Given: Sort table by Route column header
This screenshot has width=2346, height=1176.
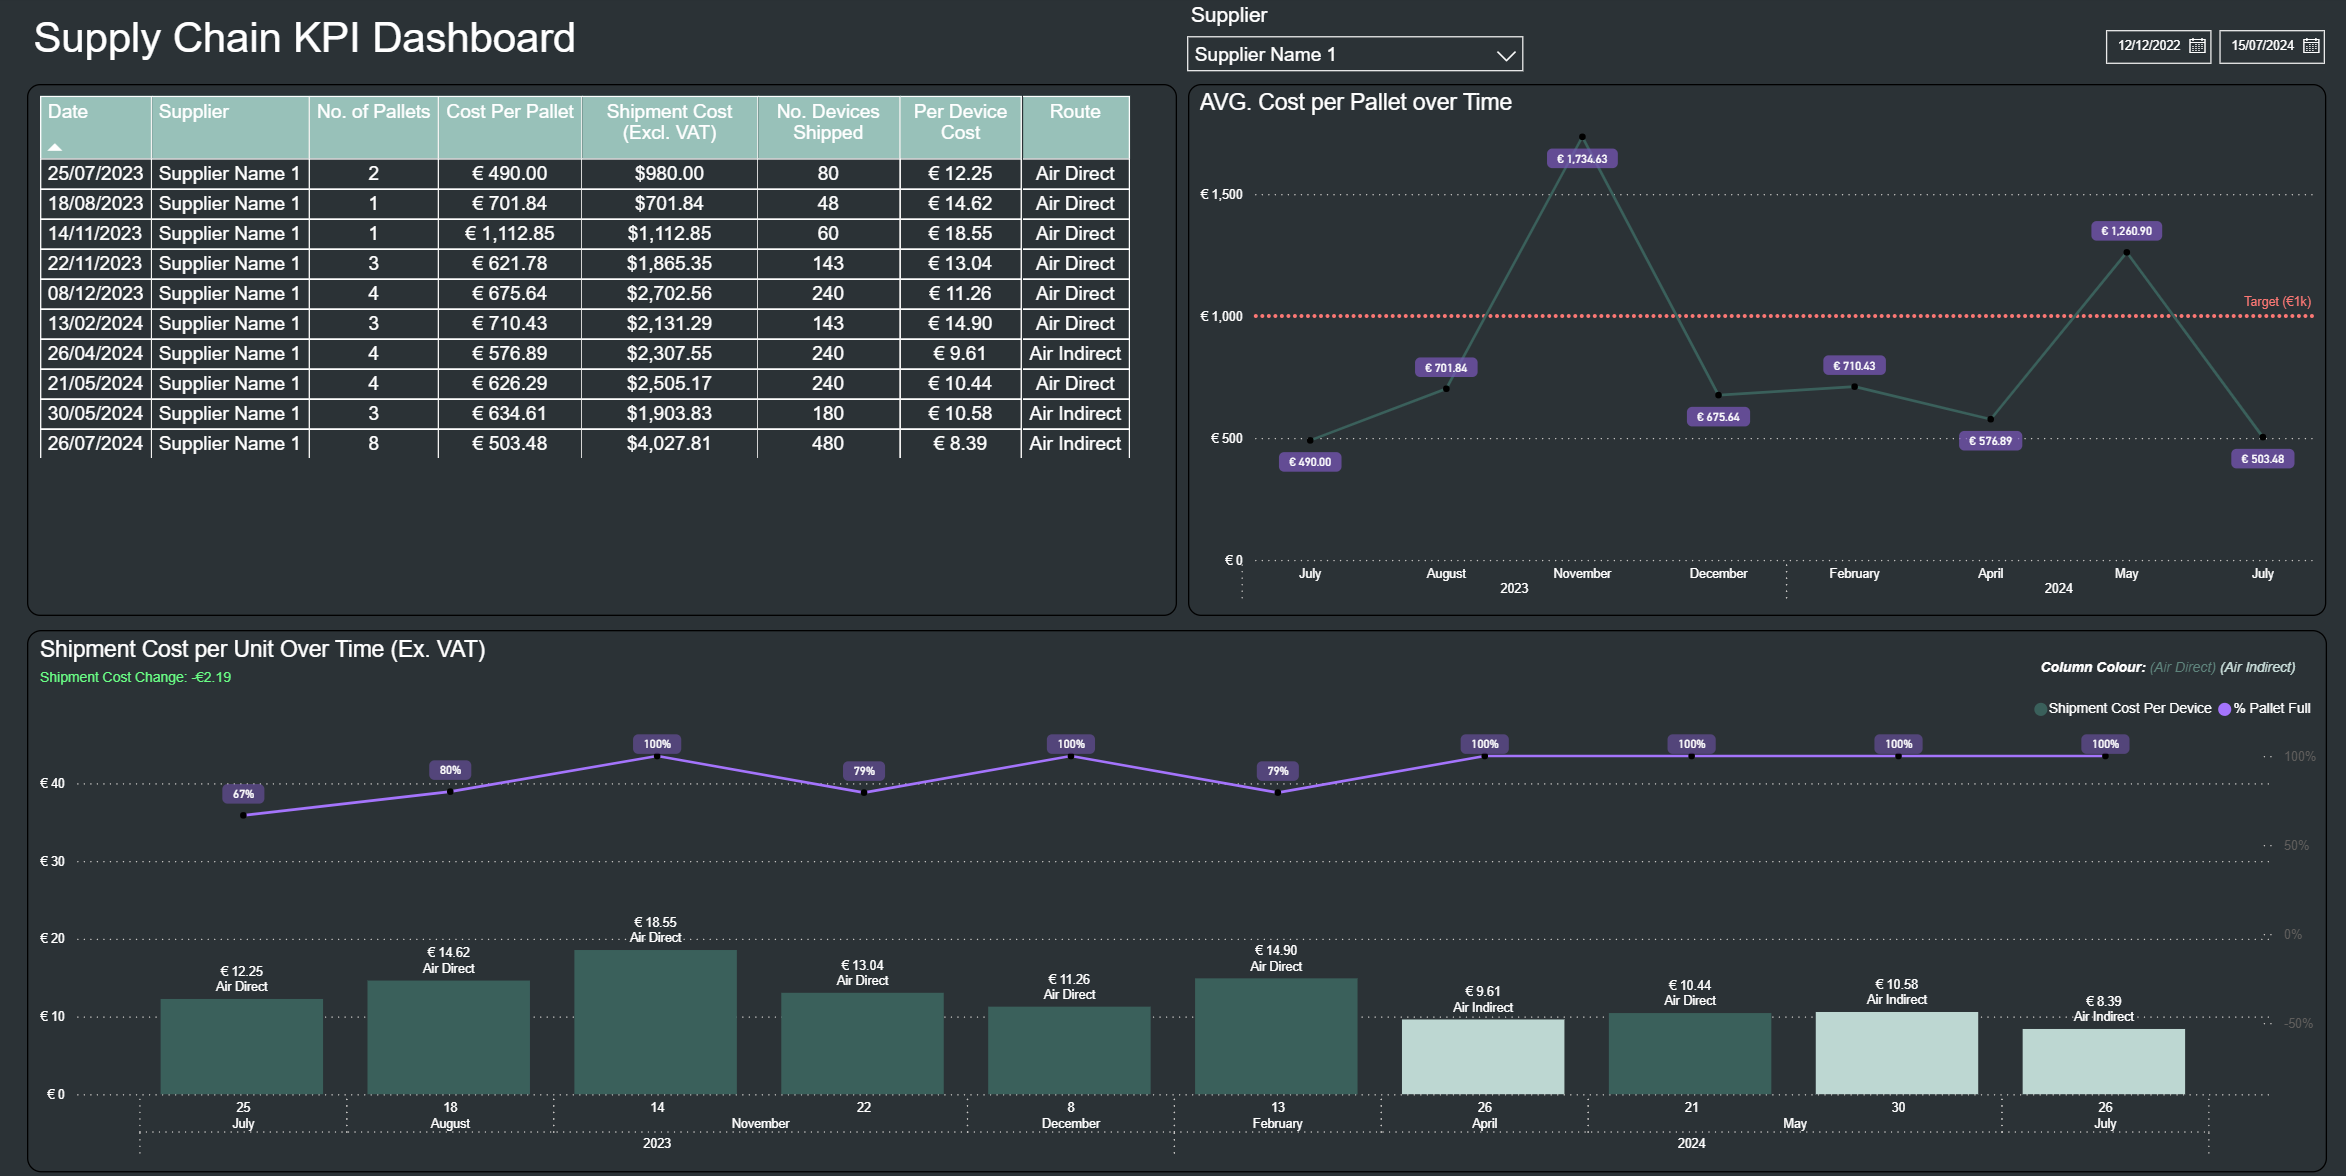Looking at the screenshot, I should click(1074, 112).
